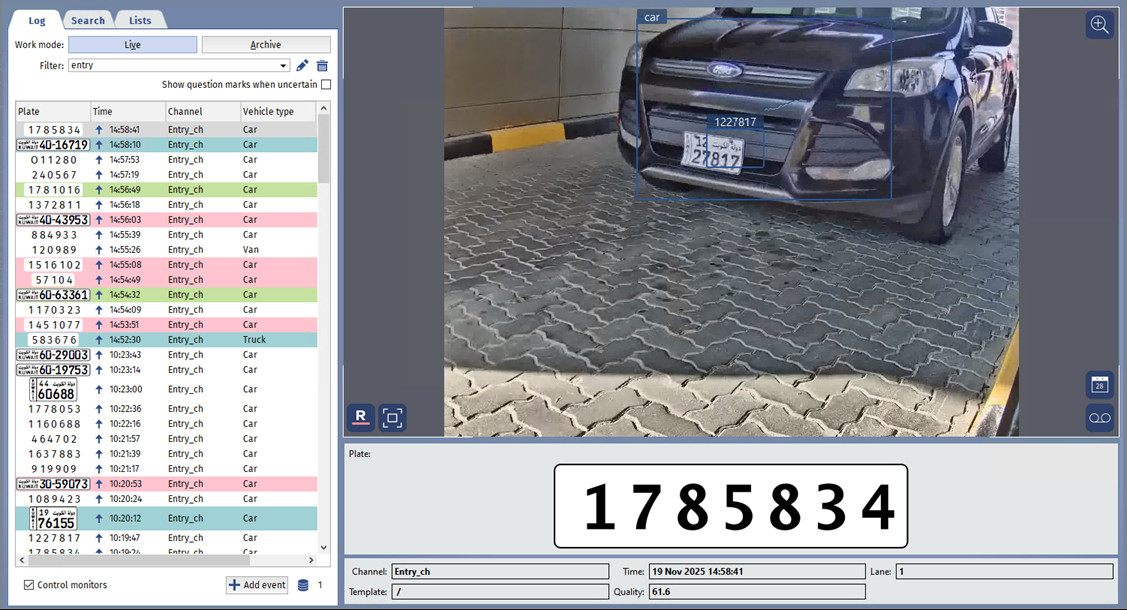The height and width of the screenshot is (610, 1127).
Task: Click the magnifier zoom icon on the video
Action: (x=1099, y=26)
